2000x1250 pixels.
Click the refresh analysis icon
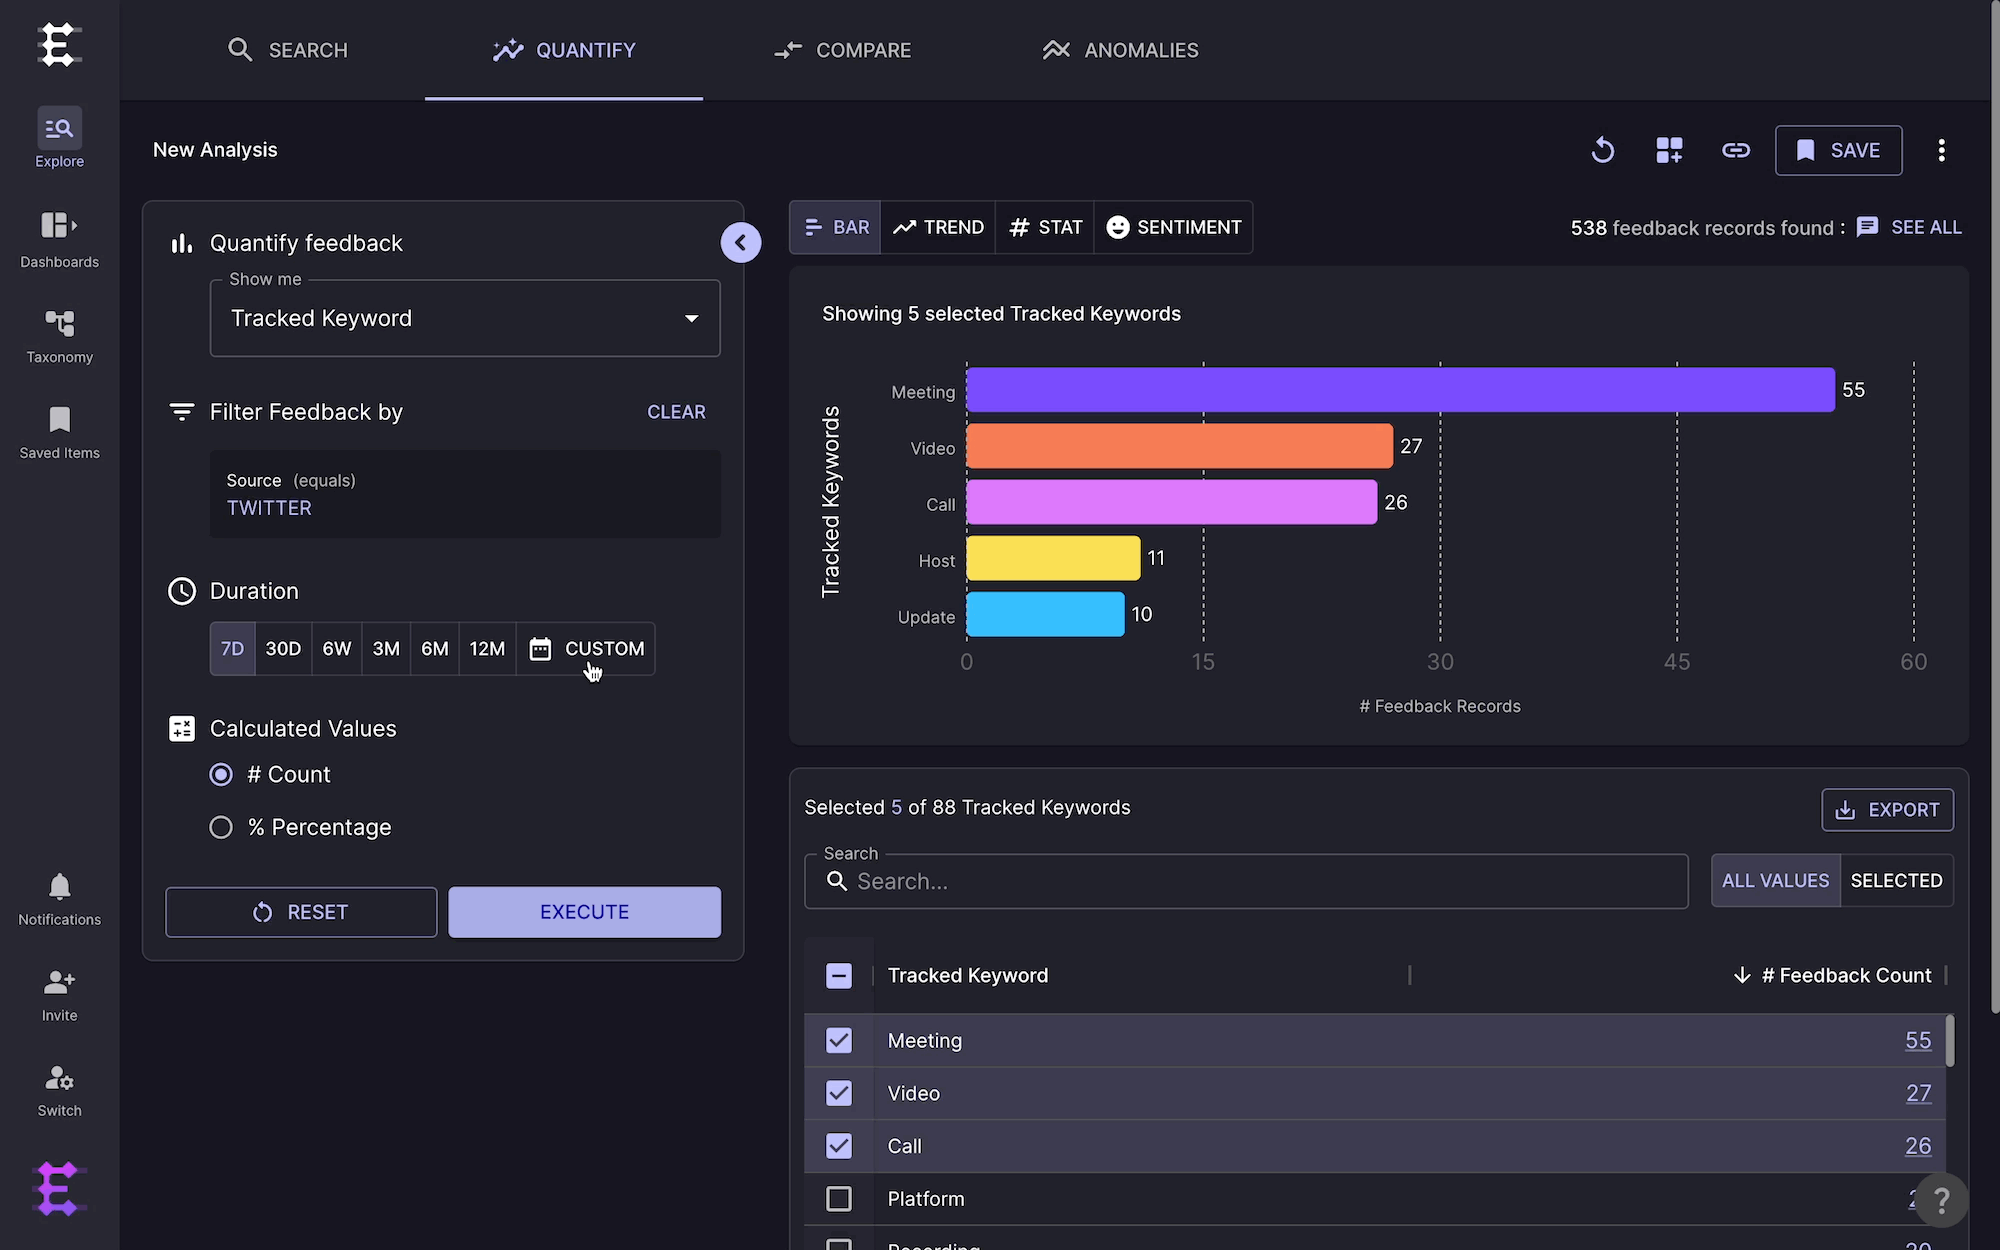1603,150
